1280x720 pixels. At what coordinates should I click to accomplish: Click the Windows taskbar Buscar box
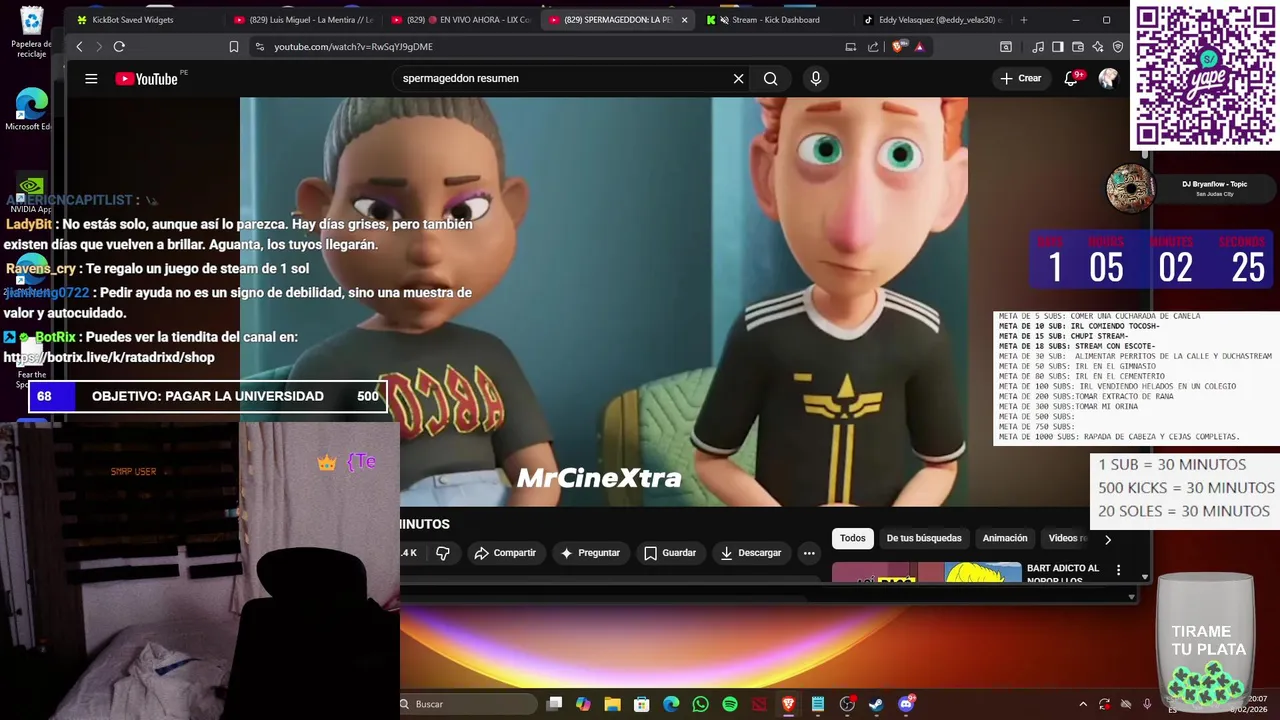point(467,704)
